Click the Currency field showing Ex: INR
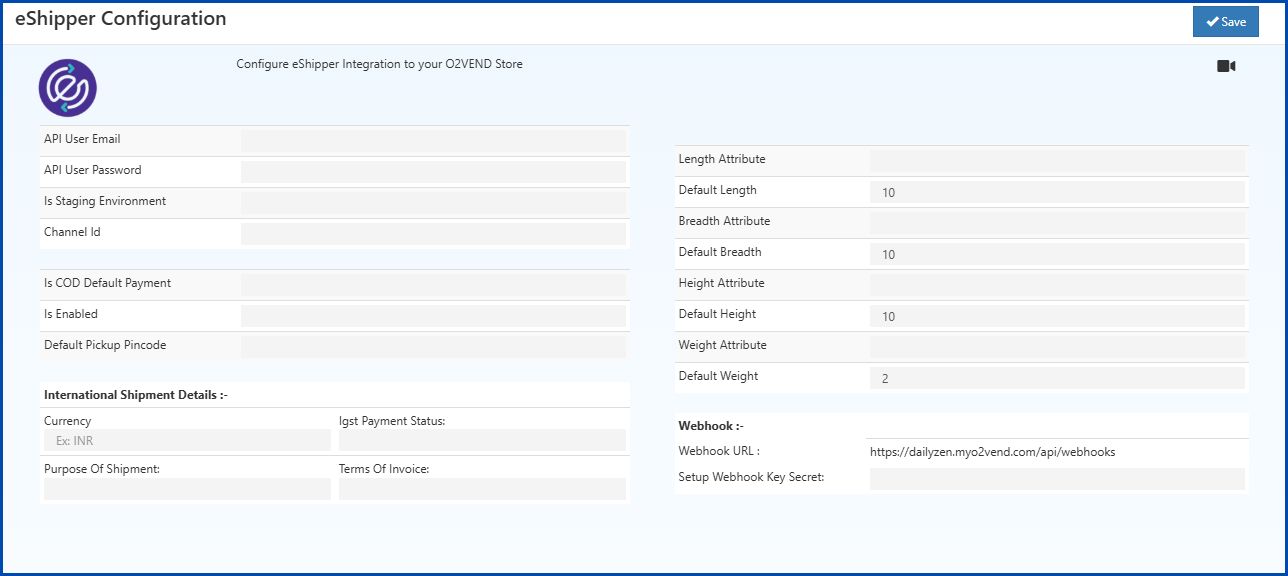The image size is (1288, 576). pyautogui.click(x=185, y=440)
